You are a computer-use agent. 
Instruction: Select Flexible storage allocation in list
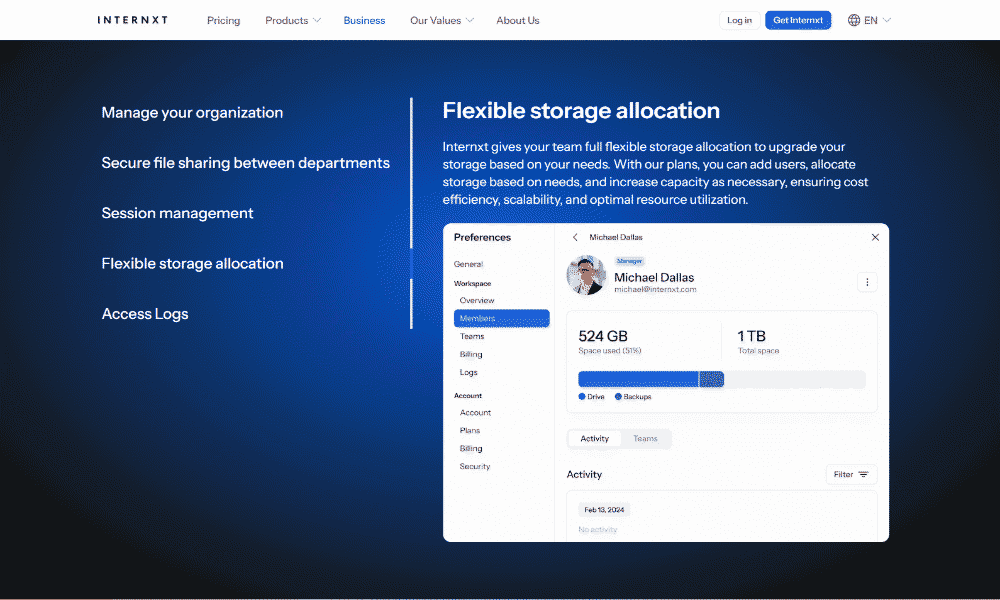(x=192, y=263)
